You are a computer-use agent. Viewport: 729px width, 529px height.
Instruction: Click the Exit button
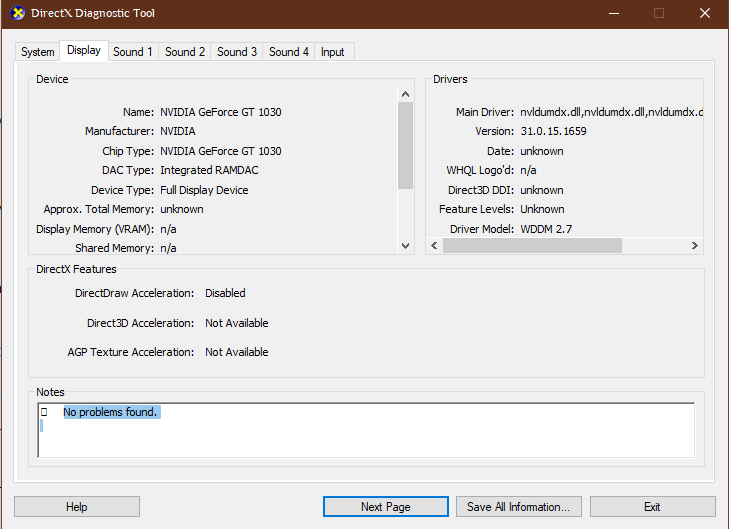[652, 507]
